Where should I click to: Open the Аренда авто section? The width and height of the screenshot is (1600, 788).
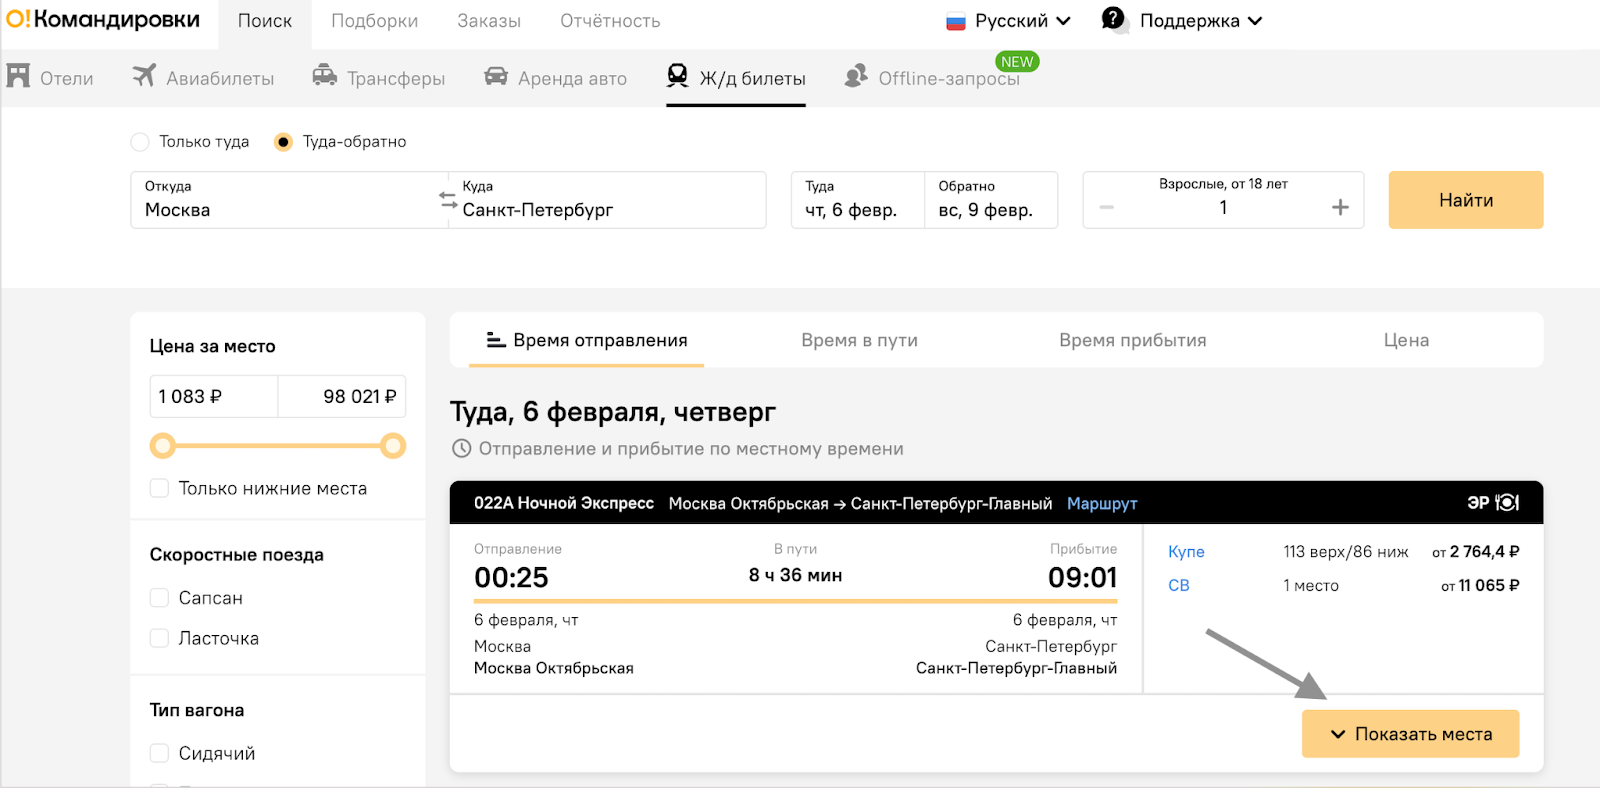555,77
